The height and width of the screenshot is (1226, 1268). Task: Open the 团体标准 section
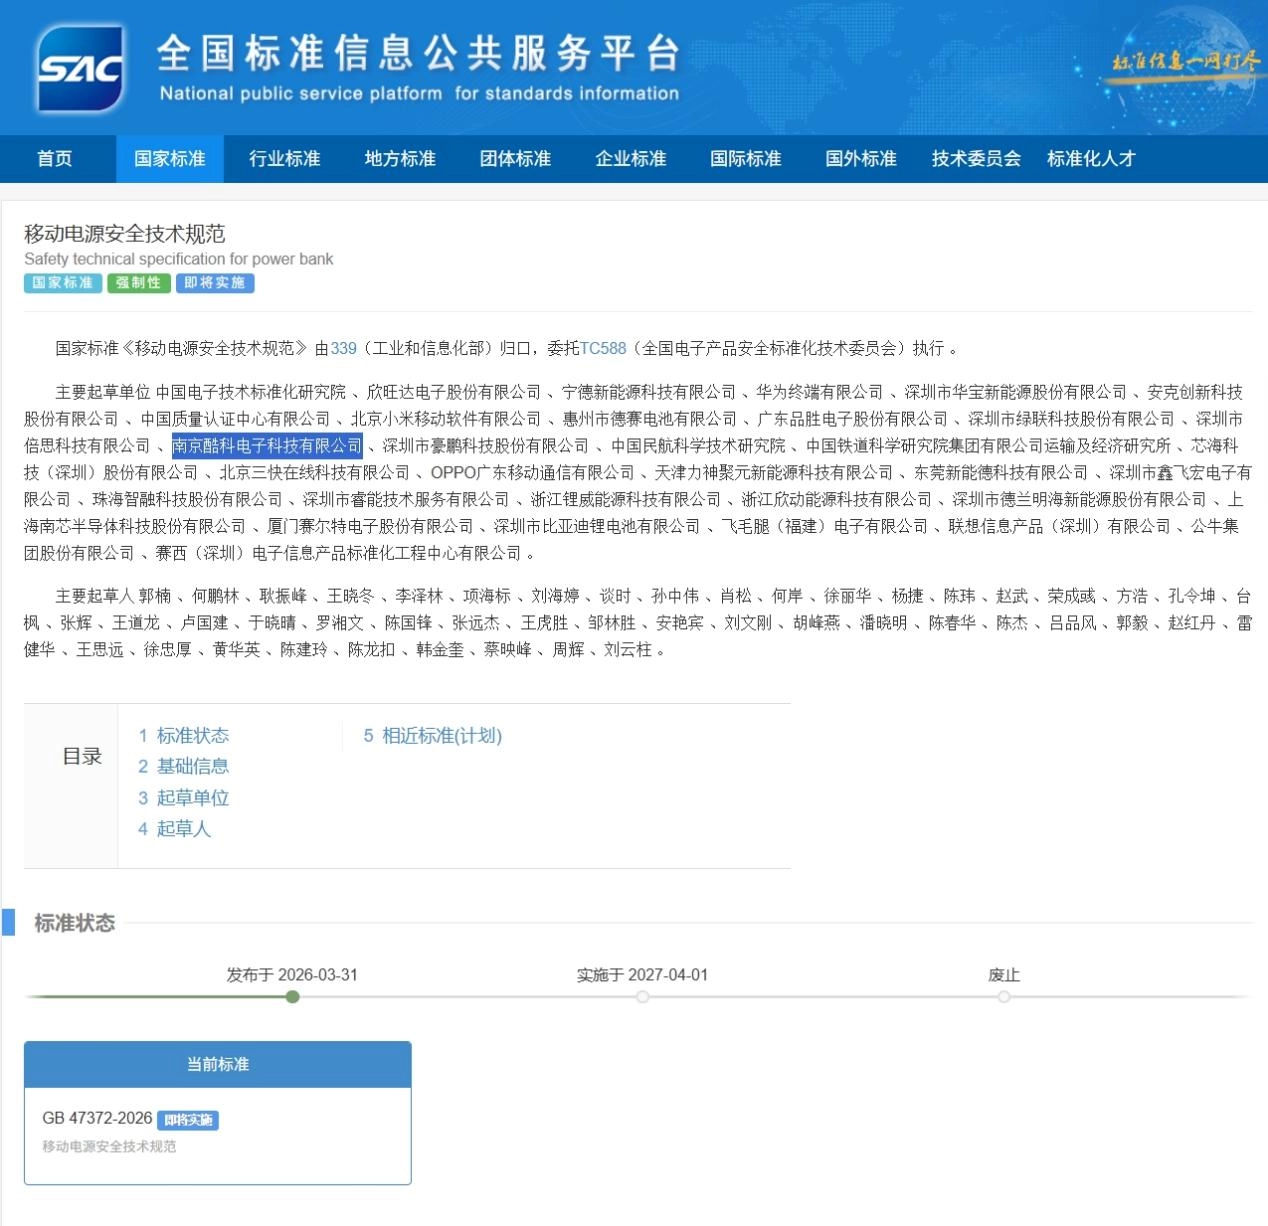point(514,158)
